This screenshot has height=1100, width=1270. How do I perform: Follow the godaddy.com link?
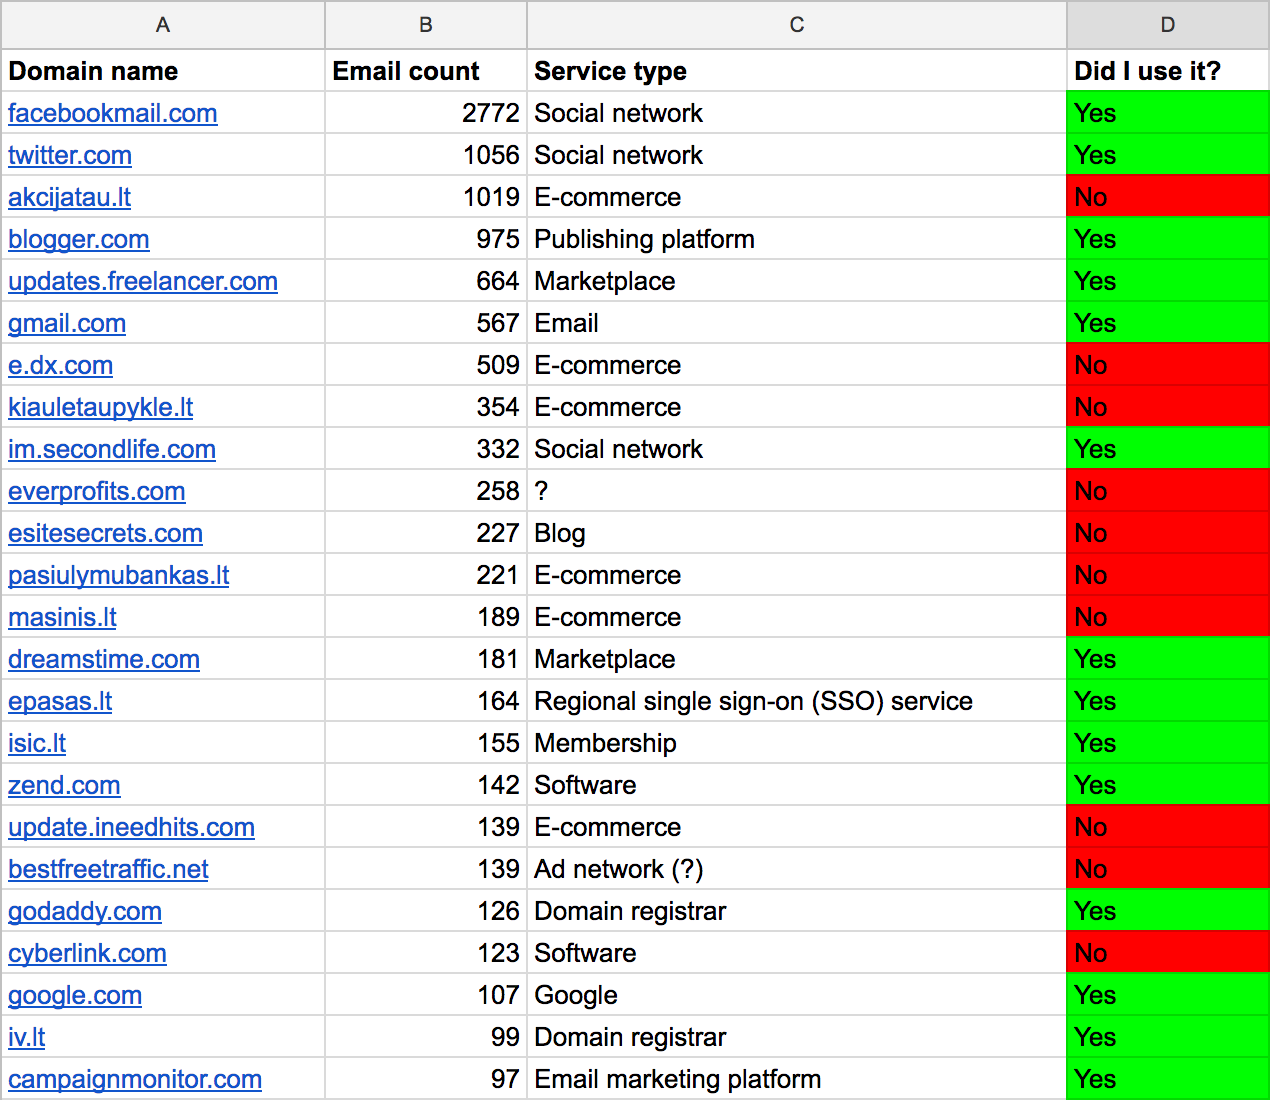85,911
